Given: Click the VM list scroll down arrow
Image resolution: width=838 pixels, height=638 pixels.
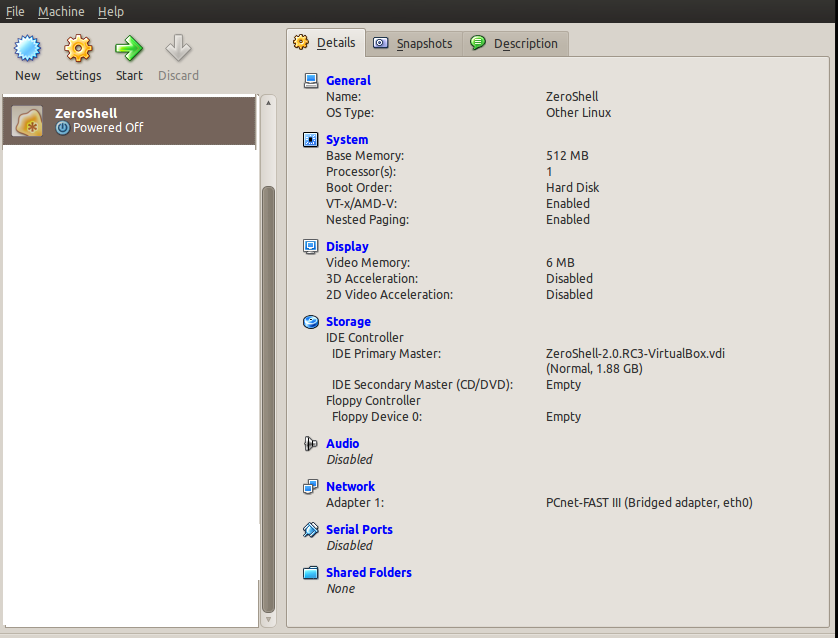Looking at the screenshot, I should pyautogui.click(x=268, y=620).
